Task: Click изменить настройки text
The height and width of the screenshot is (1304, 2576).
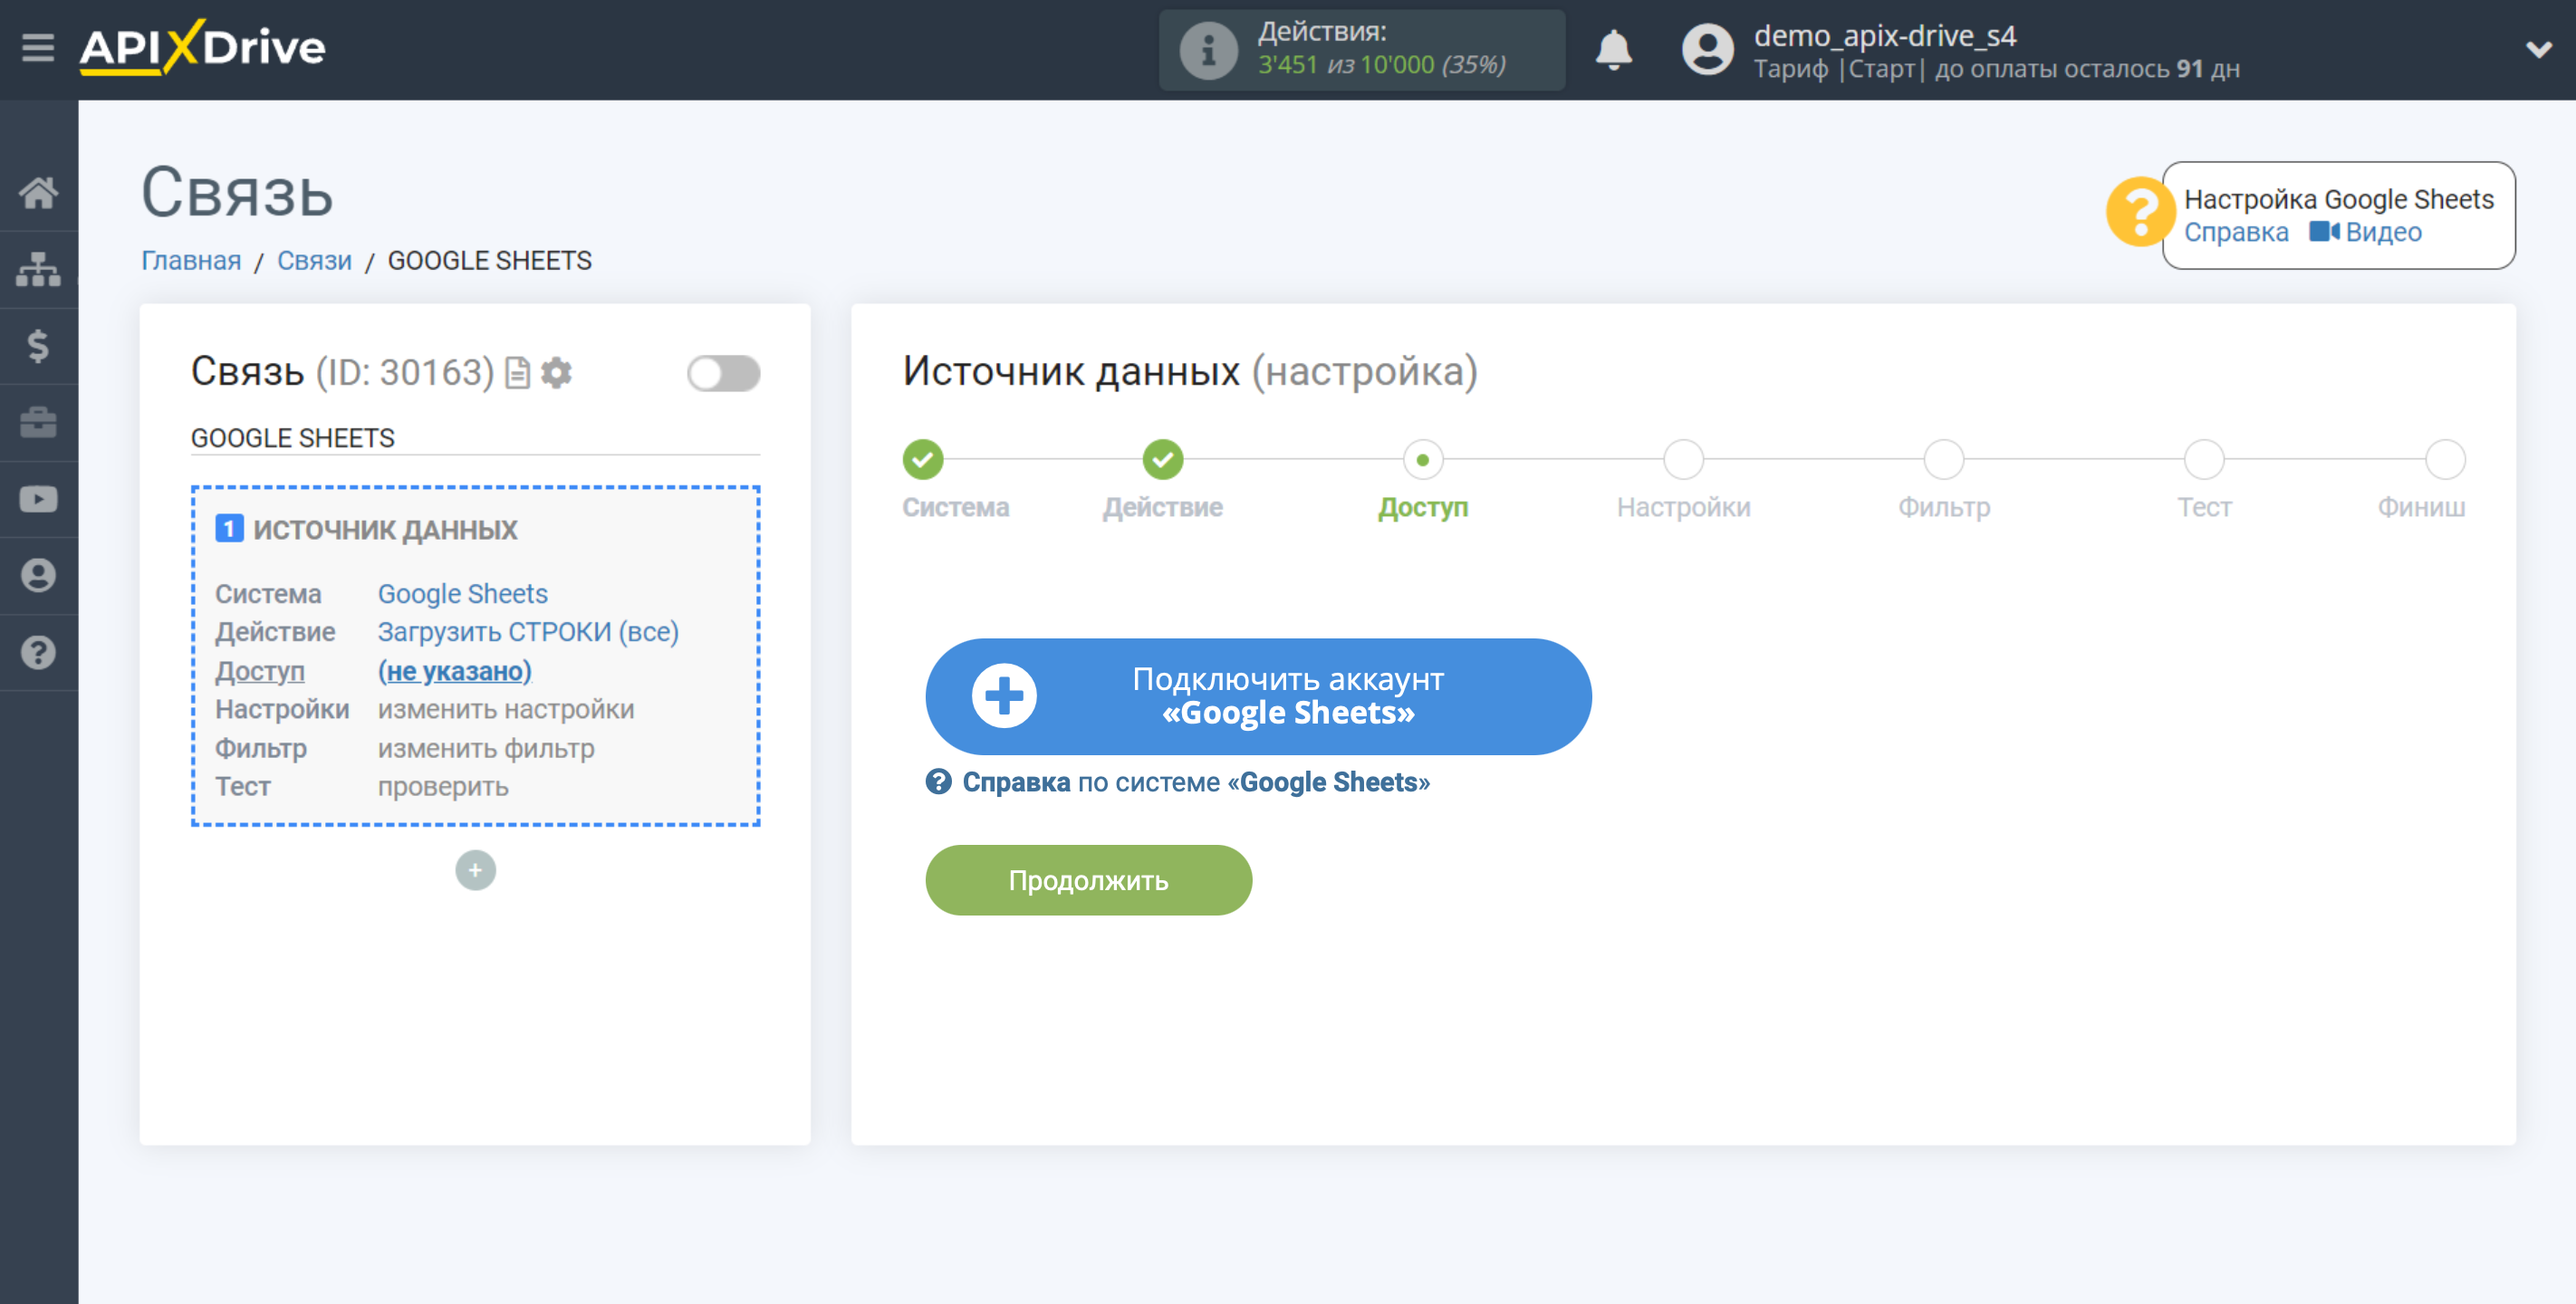Action: (x=506, y=709)
